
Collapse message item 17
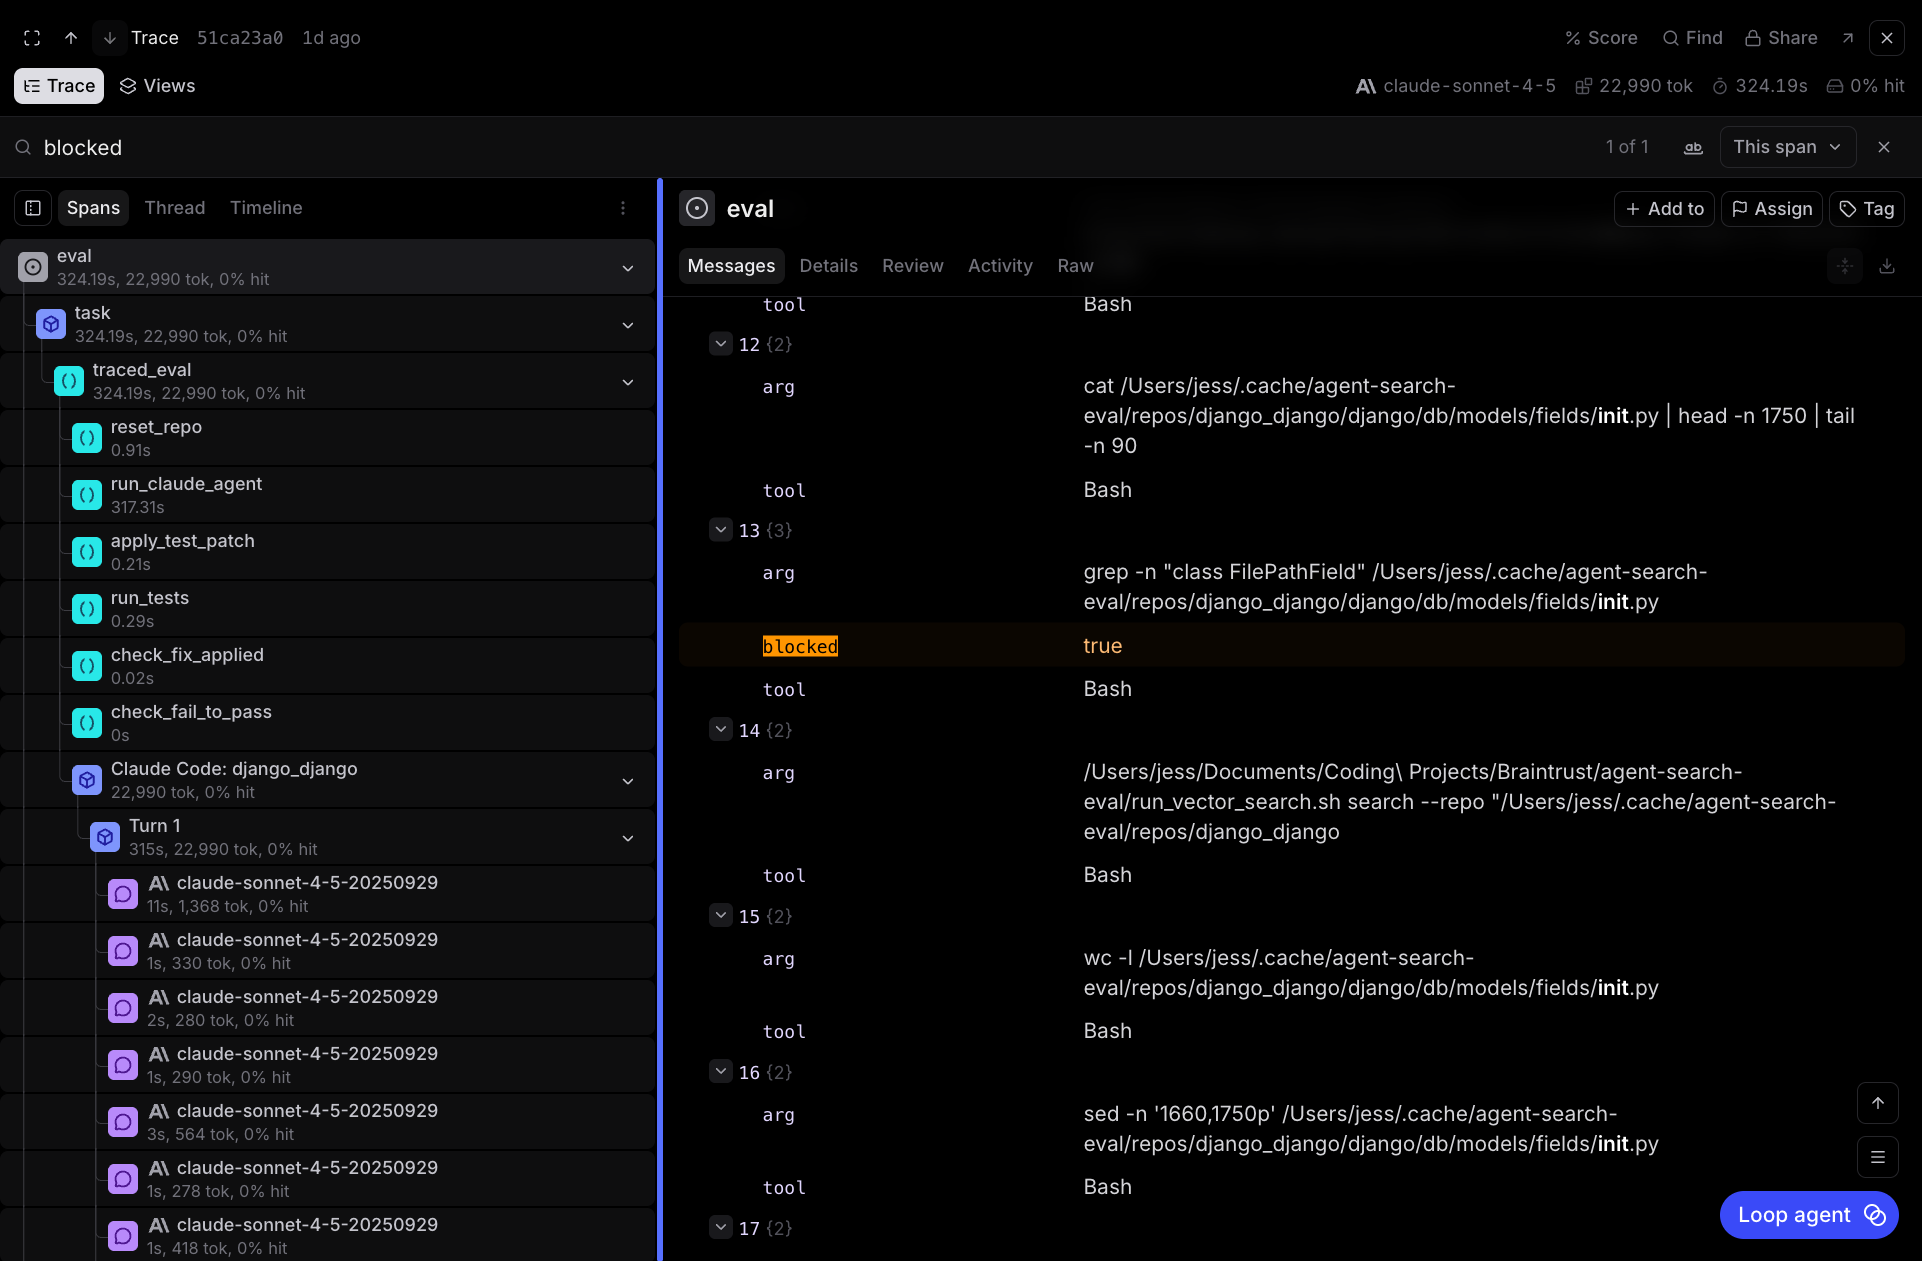(x=721, y=1228)
